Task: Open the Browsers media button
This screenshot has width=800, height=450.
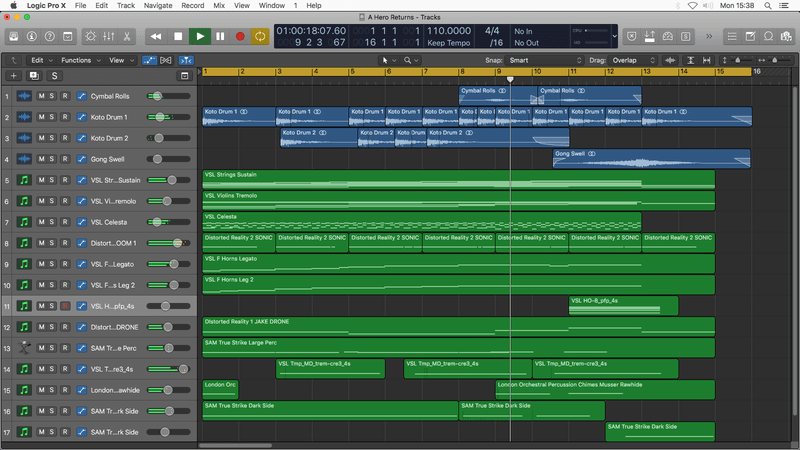Action: [786, 36]
